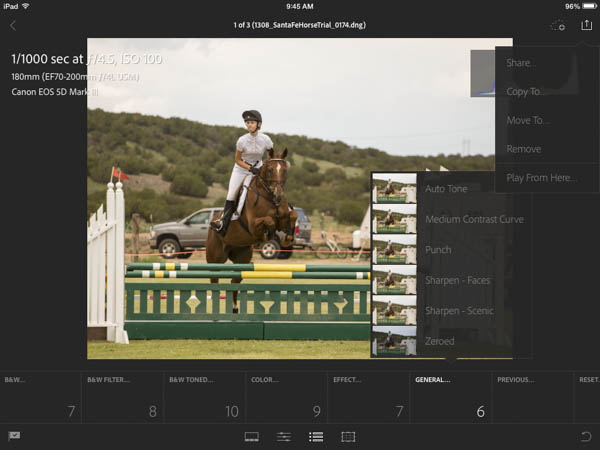Select Share... from the menu
This screenshot has height=450, width=600.
[547, 62]
